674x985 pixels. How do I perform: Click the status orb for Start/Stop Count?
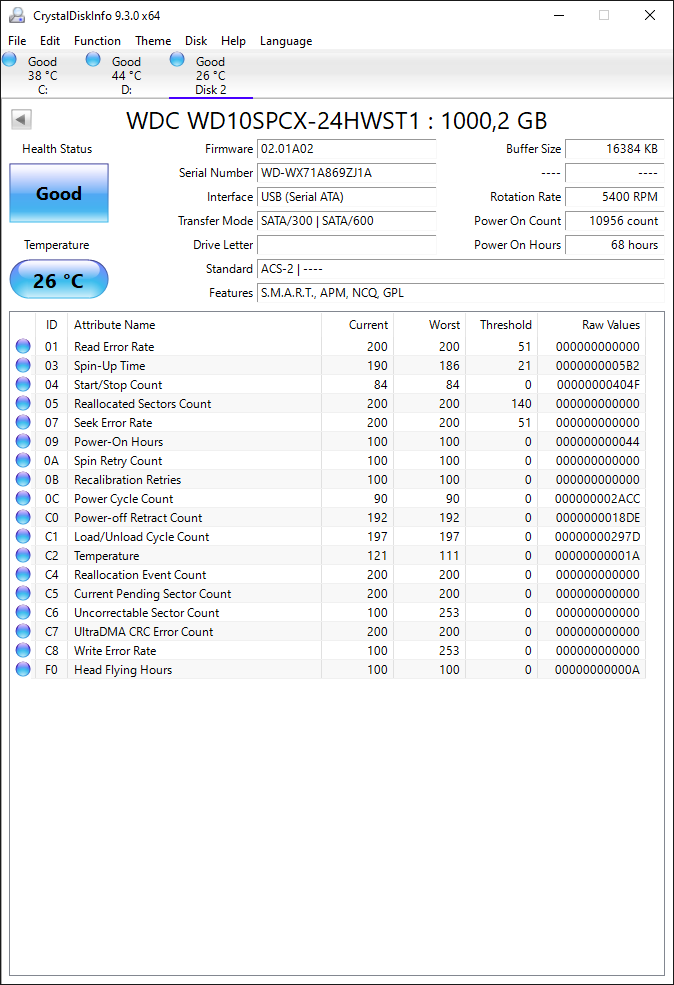23,384
